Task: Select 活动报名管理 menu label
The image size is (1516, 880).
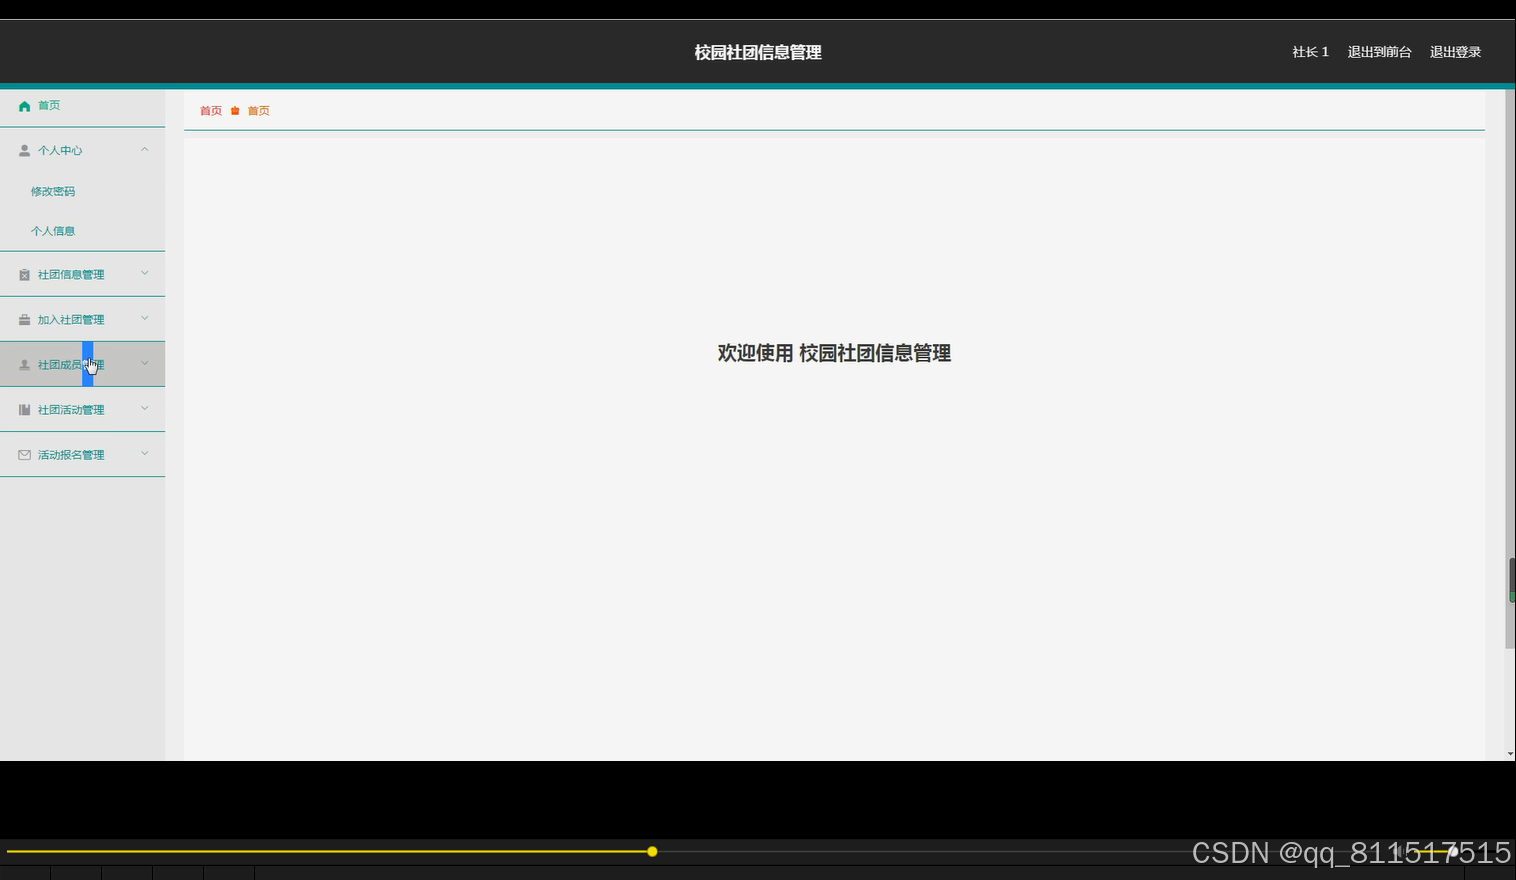Action: point(71,455)
